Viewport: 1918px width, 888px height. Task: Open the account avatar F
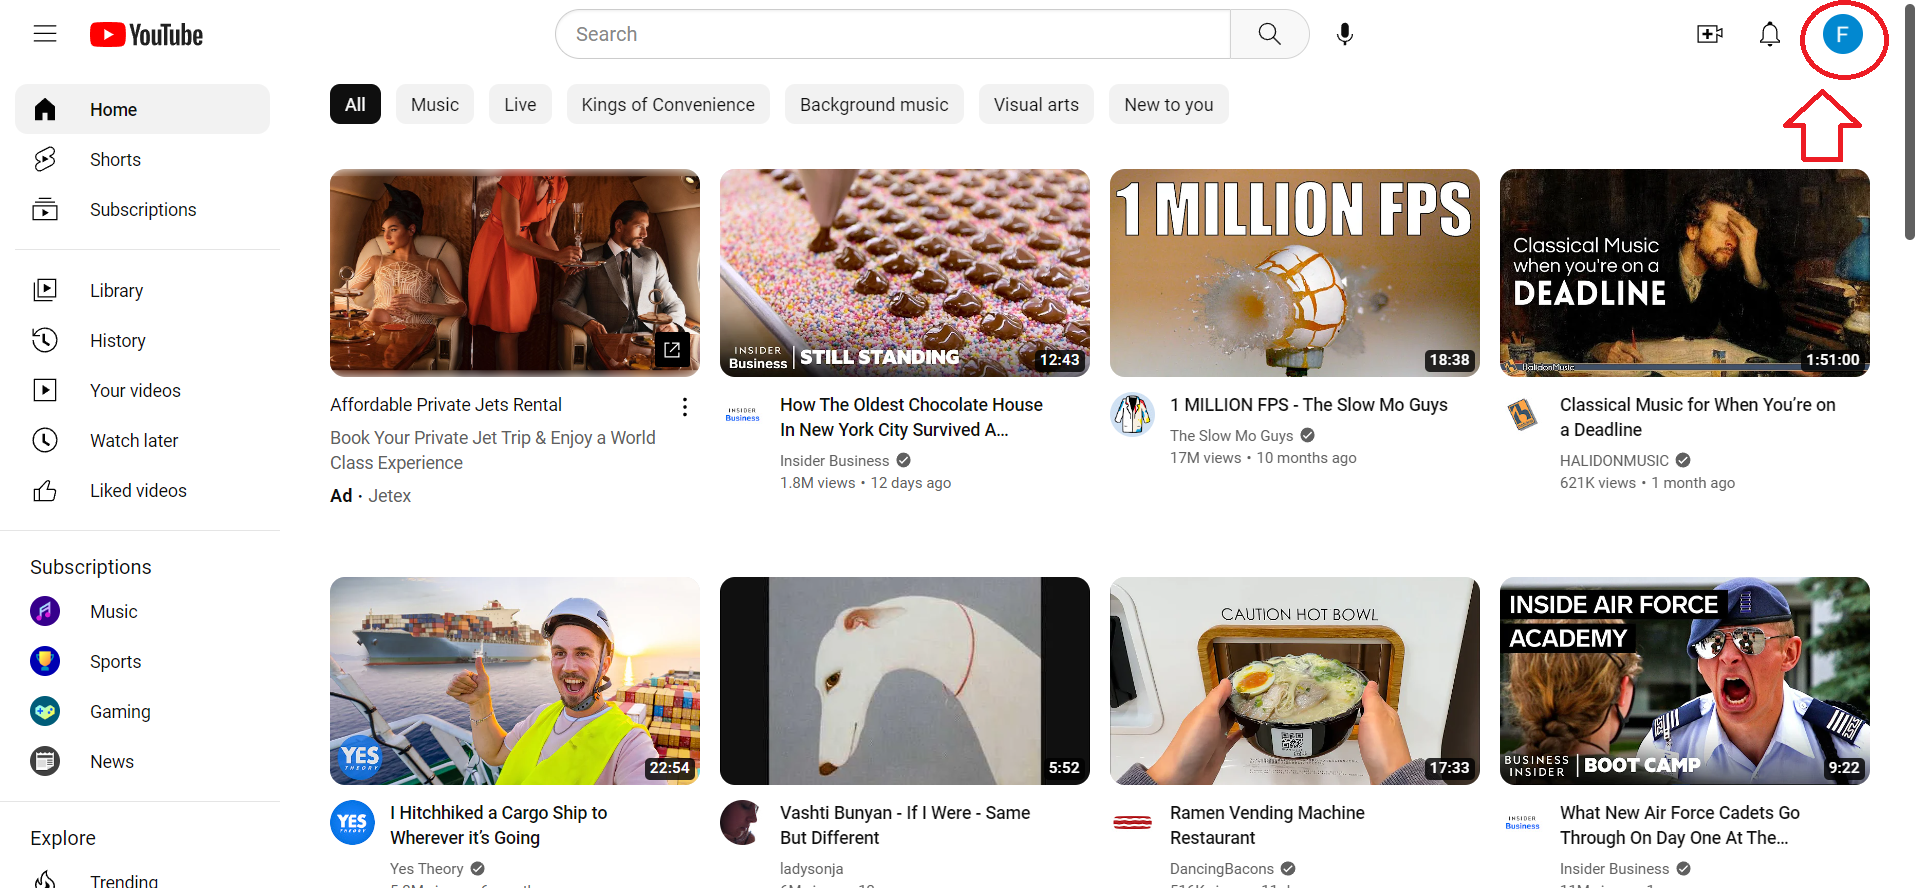[1842, 34]
